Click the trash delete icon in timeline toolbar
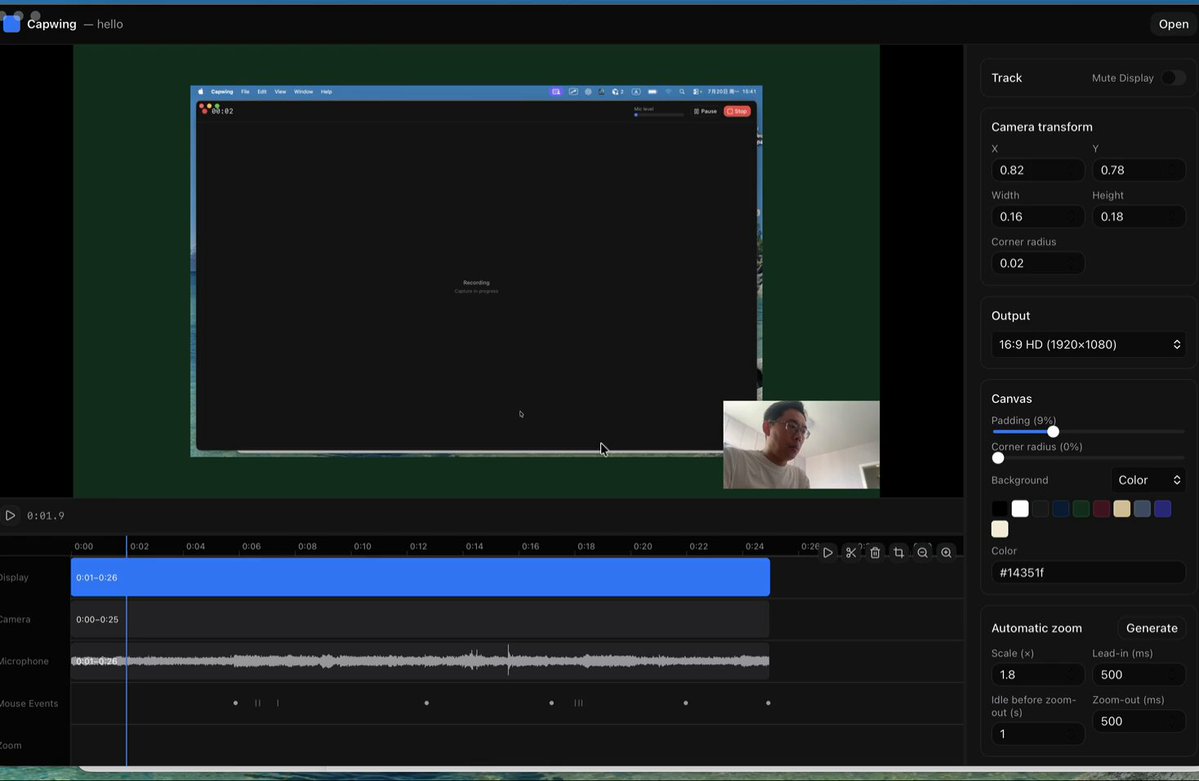1199x781 pixels. (875, 552)
